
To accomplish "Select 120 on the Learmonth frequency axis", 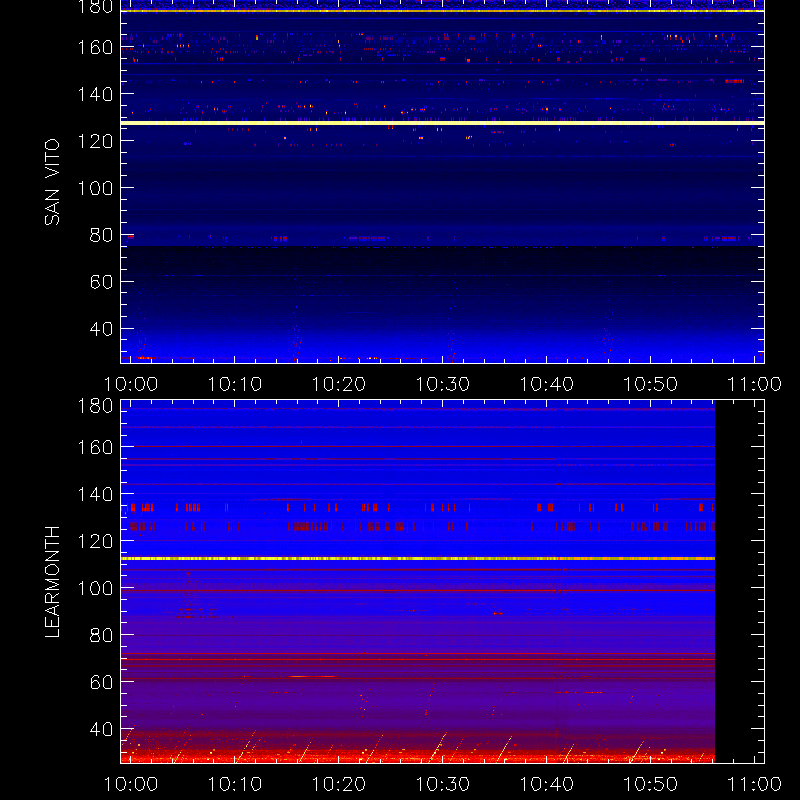I will coord(95,541).
